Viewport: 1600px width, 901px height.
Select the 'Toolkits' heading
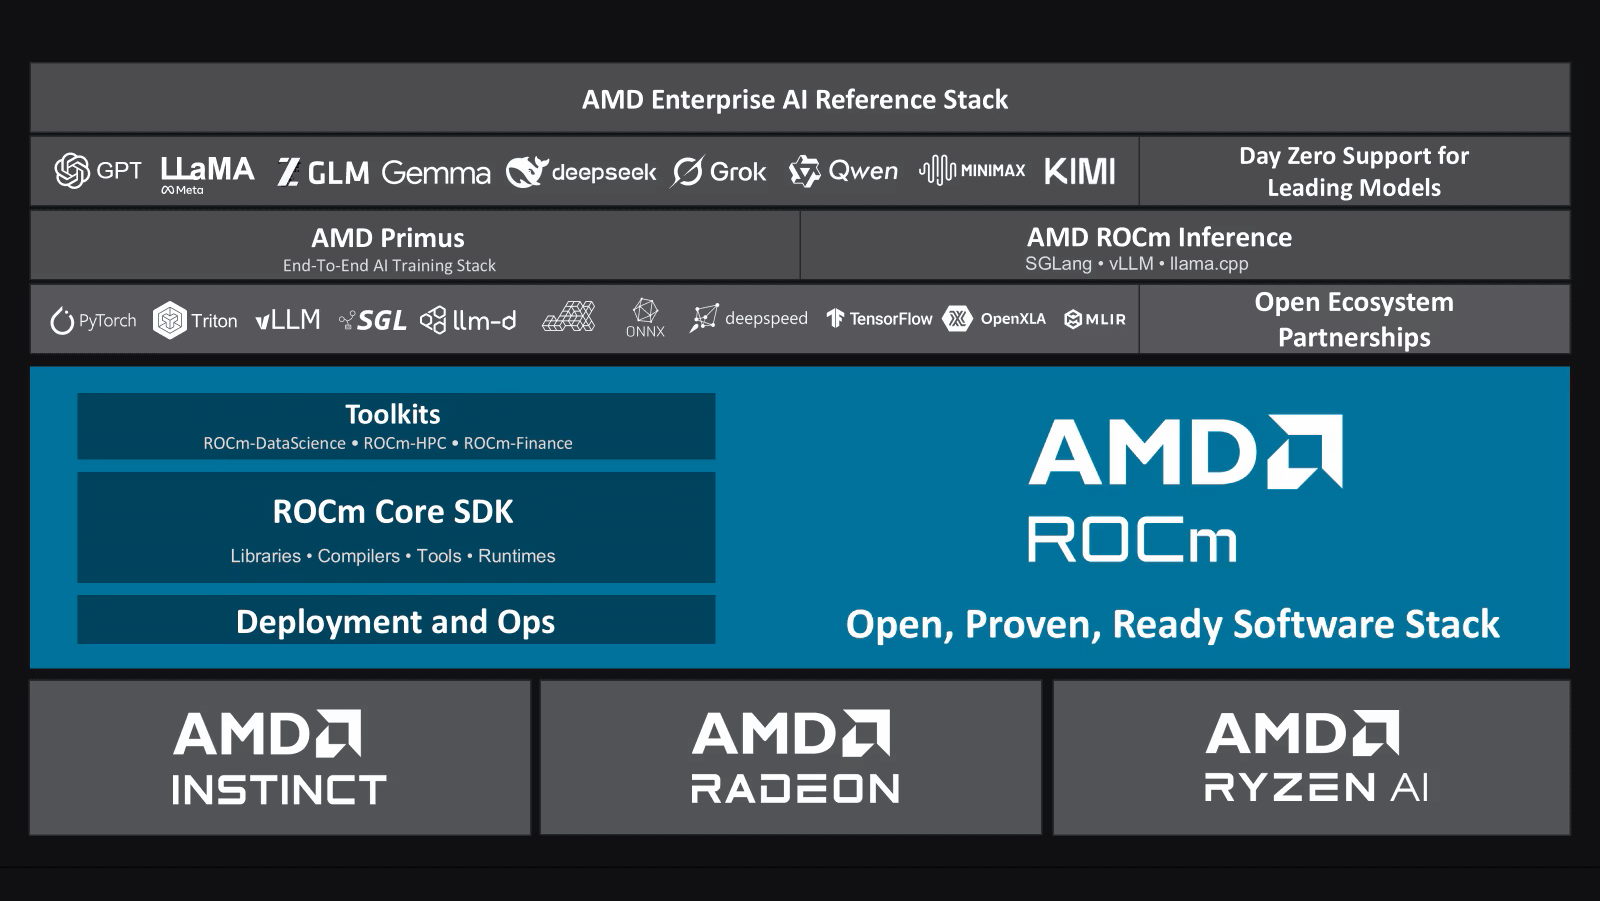tap(393, 414)
